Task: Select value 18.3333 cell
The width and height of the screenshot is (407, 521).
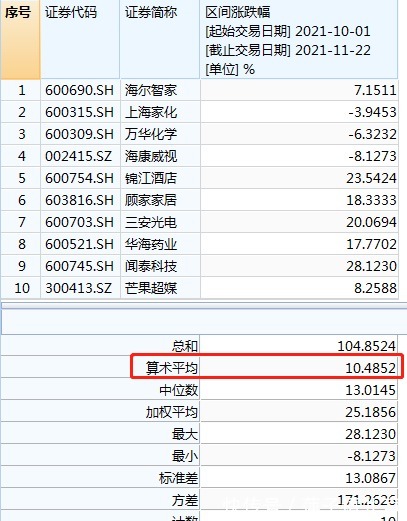Action: click(299, 200)
